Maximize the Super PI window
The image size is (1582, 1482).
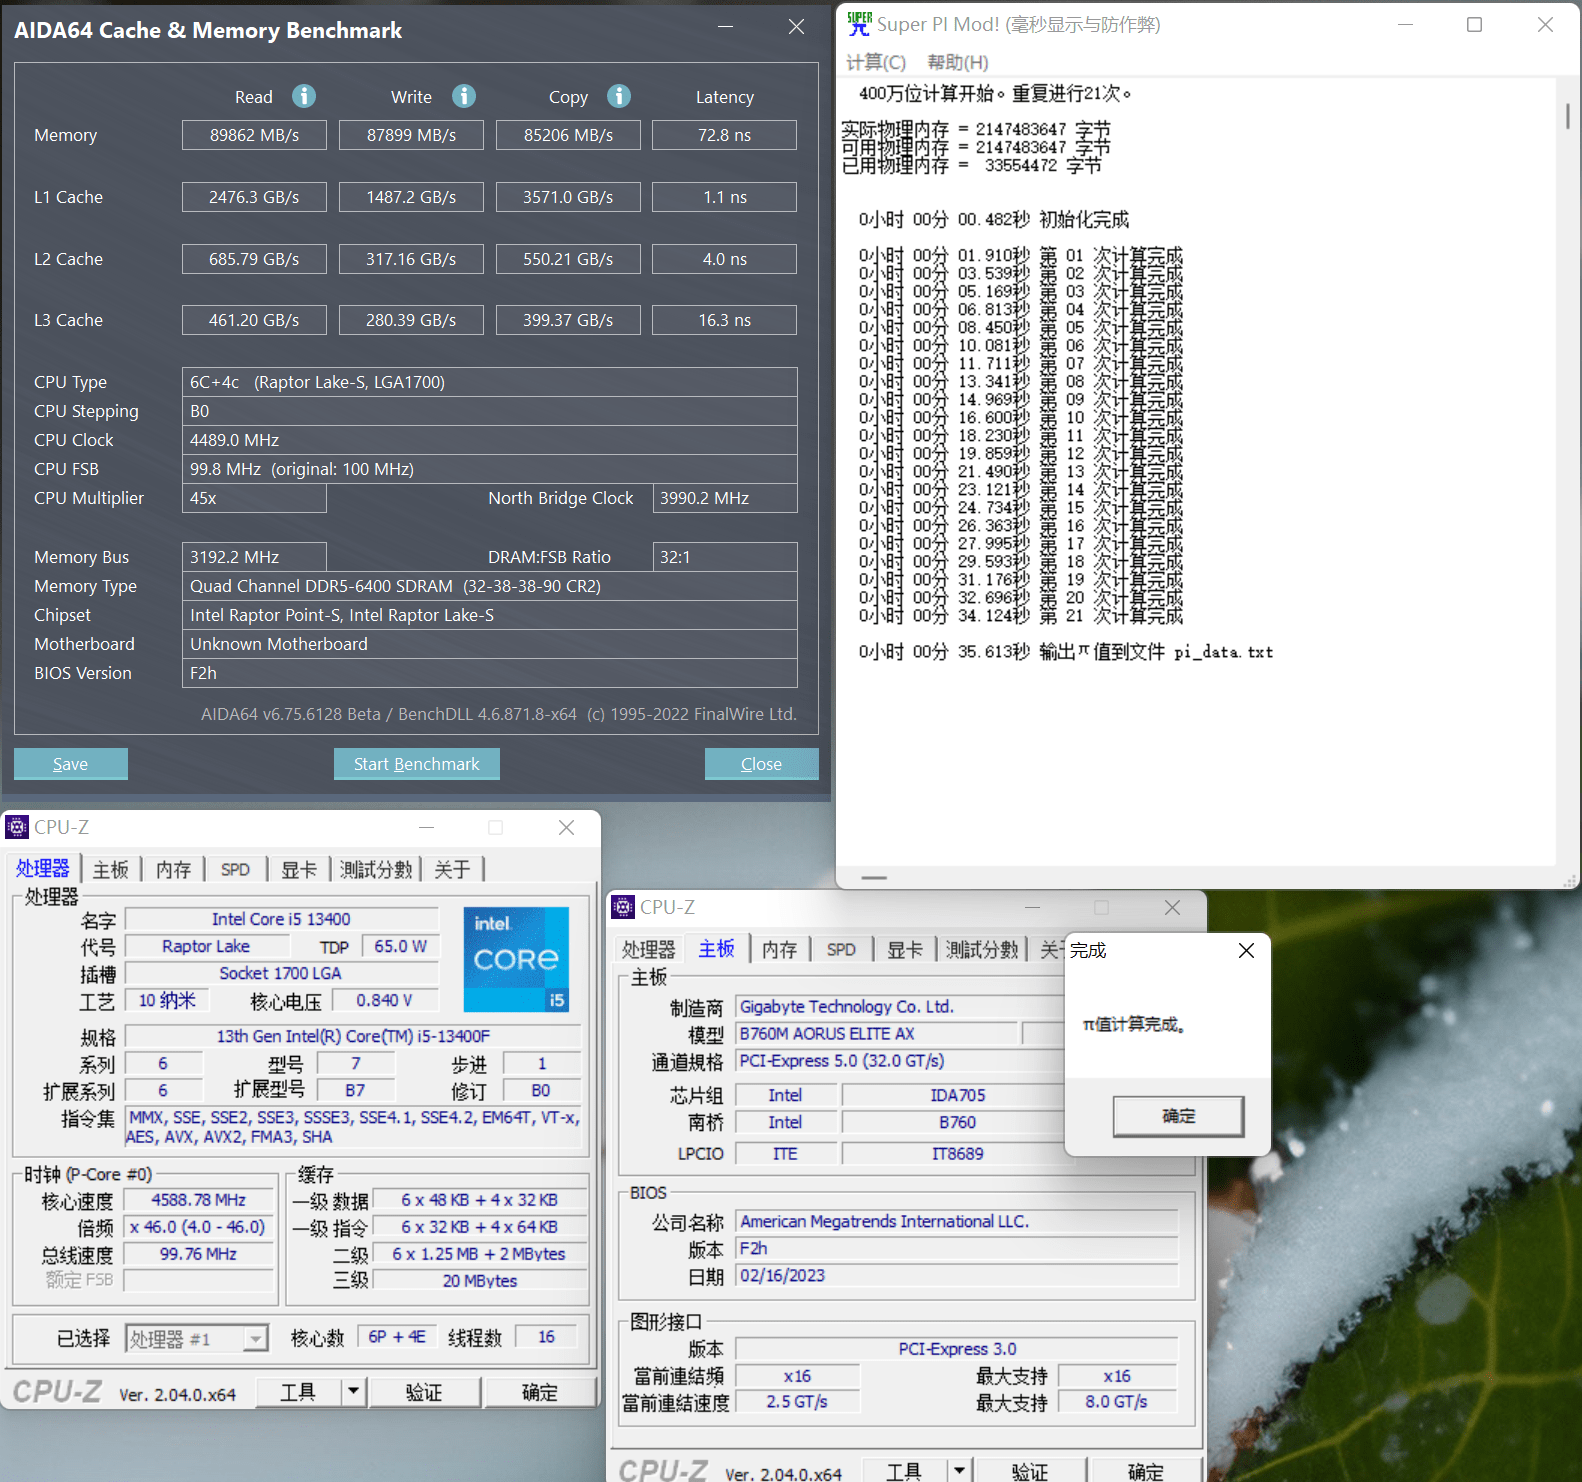tap(1474, 25)
